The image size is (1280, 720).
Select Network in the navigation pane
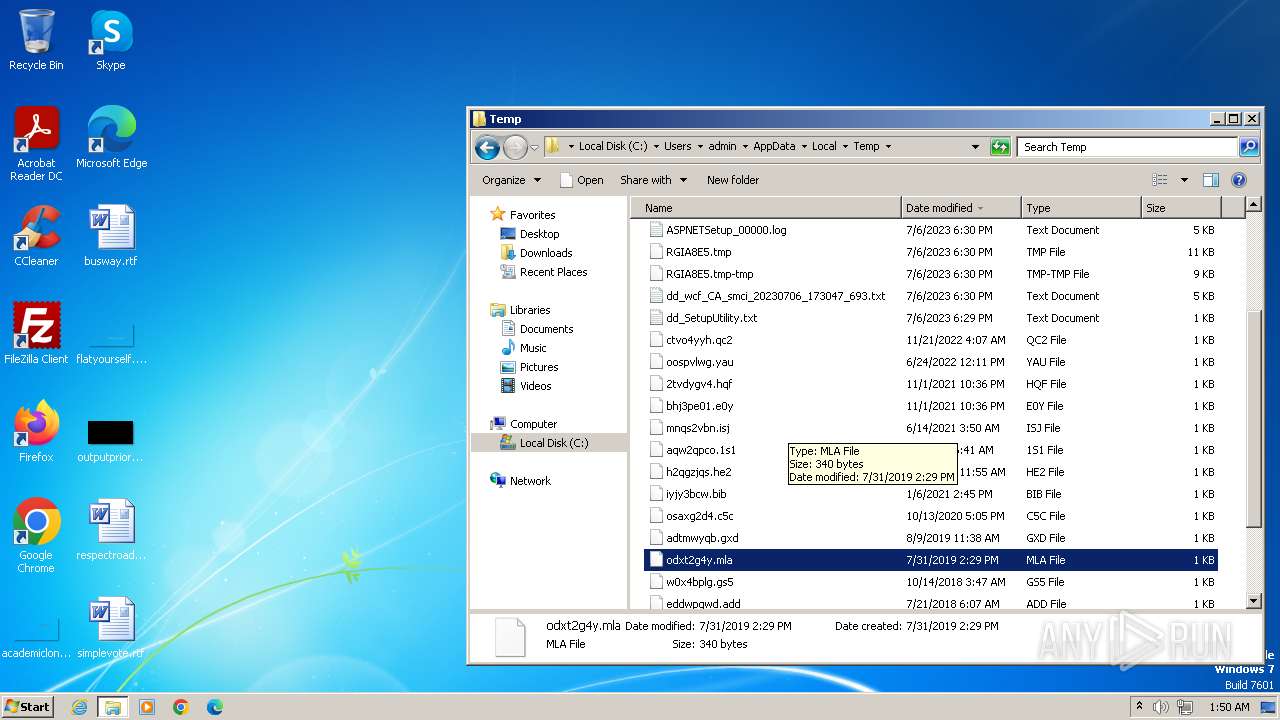coord(530,481)
